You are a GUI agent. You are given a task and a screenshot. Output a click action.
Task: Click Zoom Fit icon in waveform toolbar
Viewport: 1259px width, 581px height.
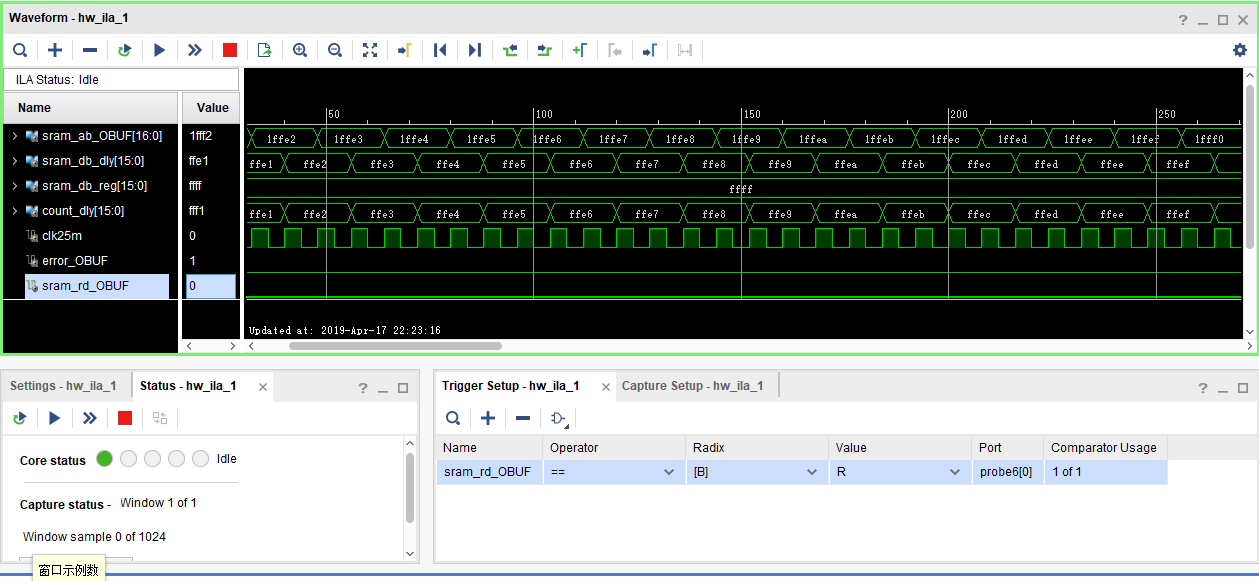pyautogui.click(x=370, y=50)
